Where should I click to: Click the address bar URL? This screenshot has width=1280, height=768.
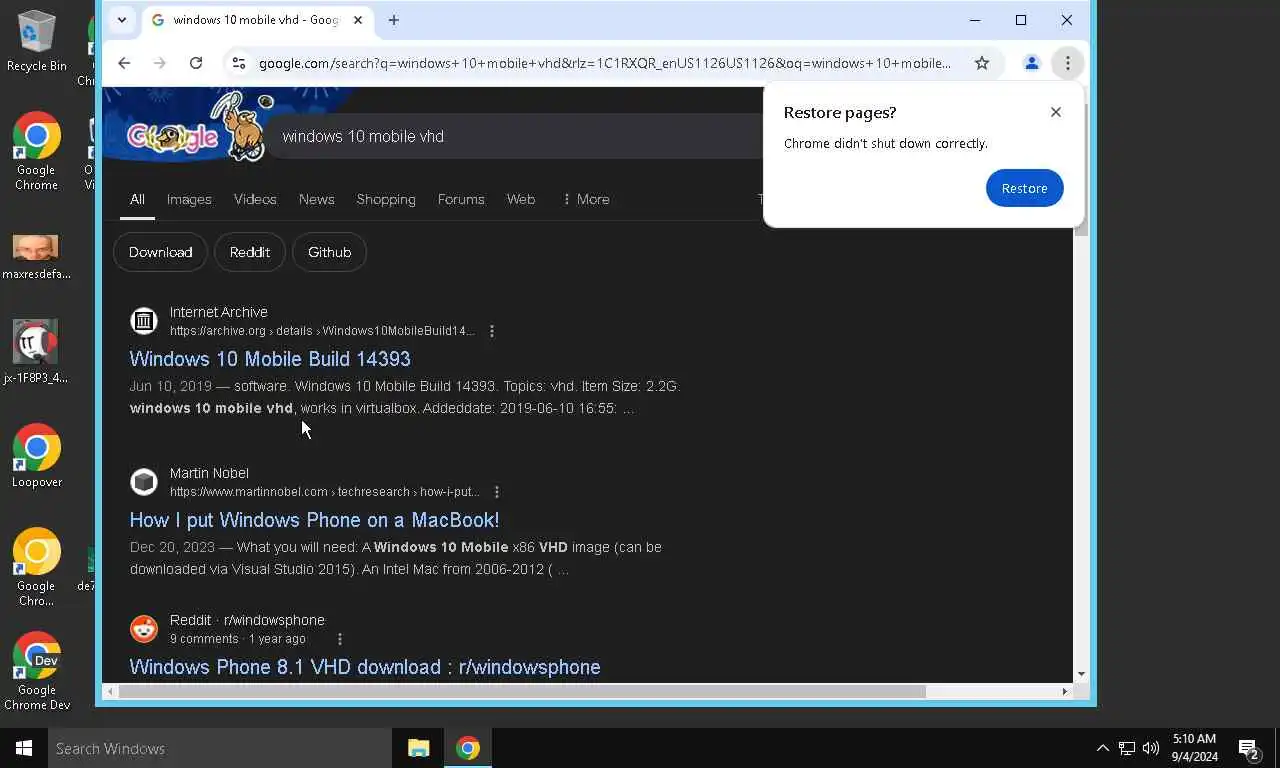coord(604,63)
